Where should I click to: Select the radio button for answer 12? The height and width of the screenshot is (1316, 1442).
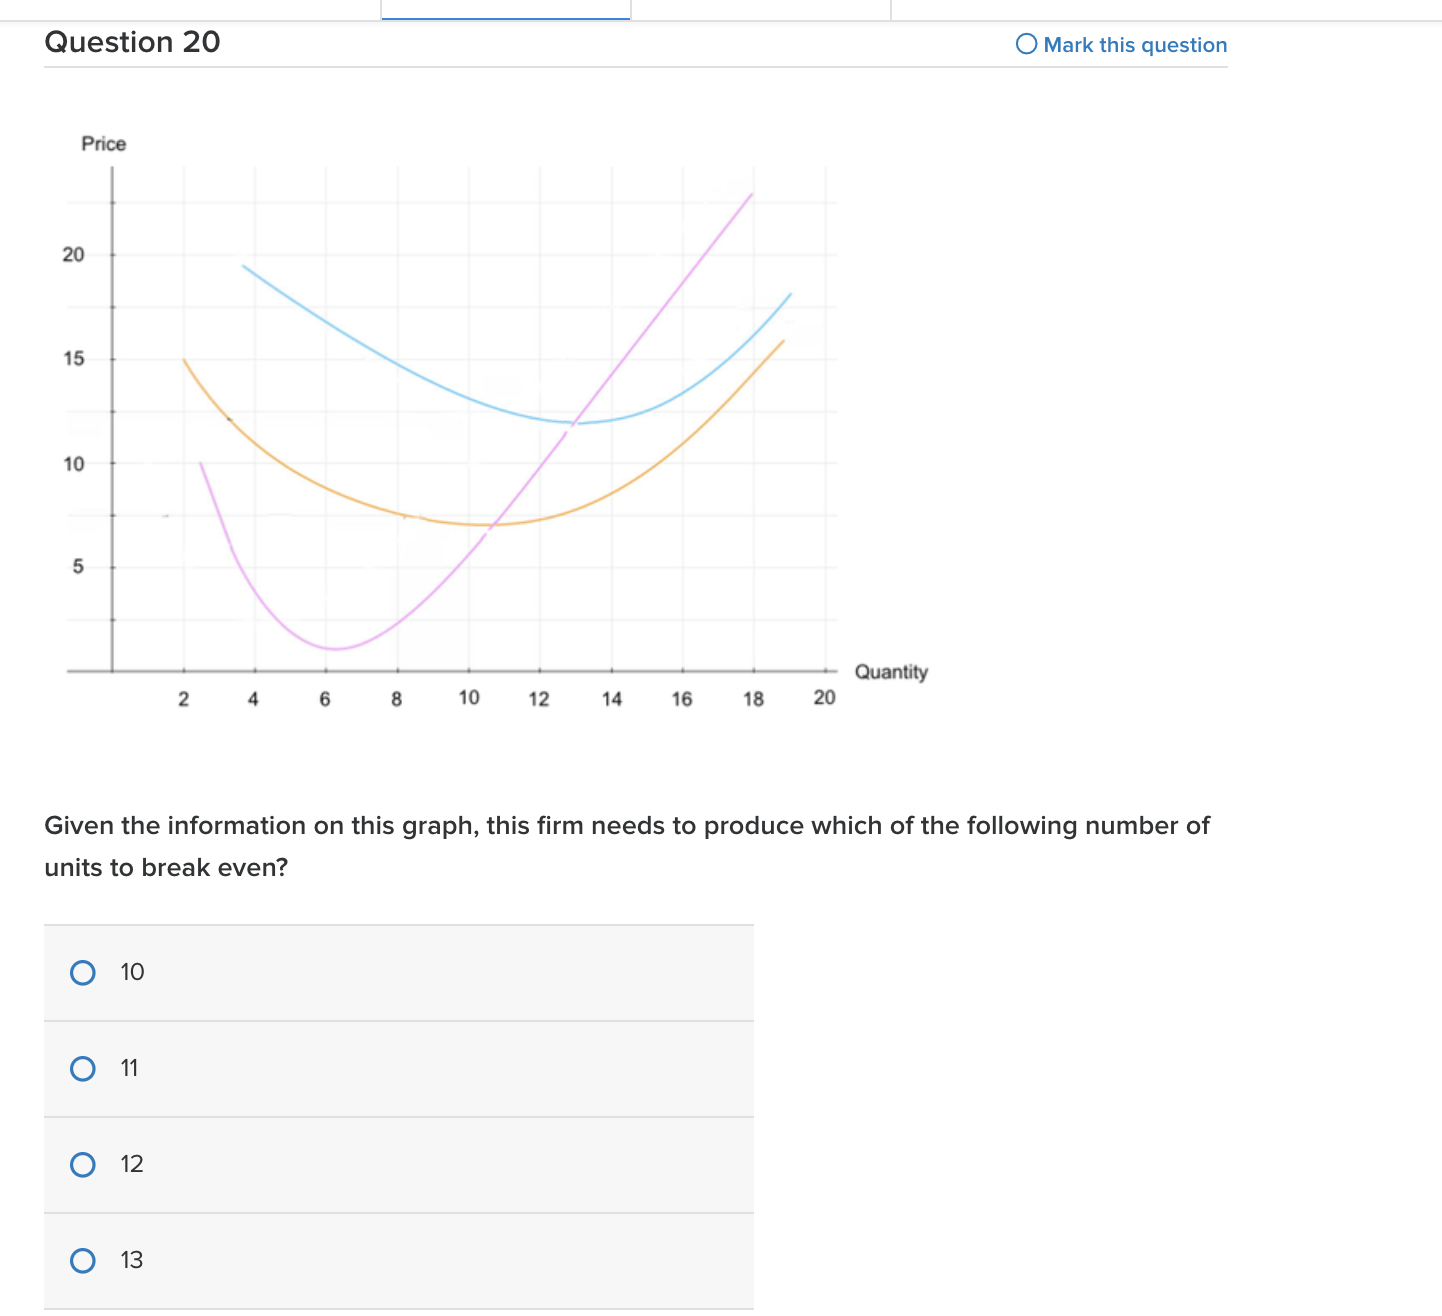(x=83, y=1164)
